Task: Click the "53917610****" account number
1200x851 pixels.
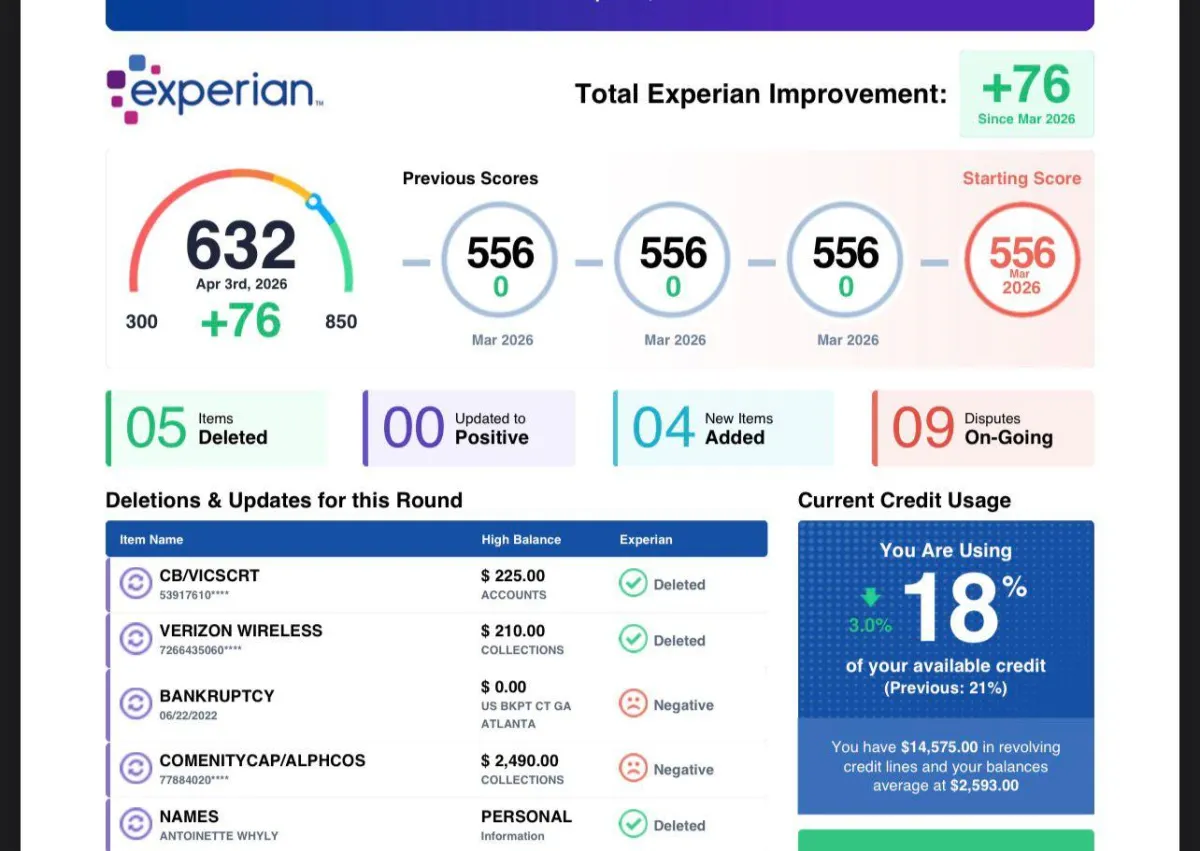Action: (194, 595)
